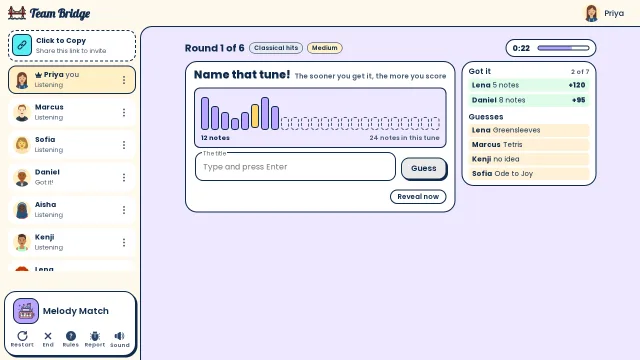Click Sofia's Ode to Joy guess
640x360 pixels.
coord(529,173)
